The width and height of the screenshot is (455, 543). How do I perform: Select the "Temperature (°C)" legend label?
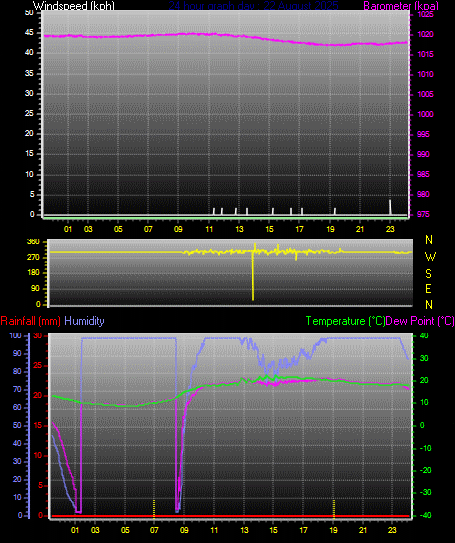pyautogui.click(x=345, y=321)
